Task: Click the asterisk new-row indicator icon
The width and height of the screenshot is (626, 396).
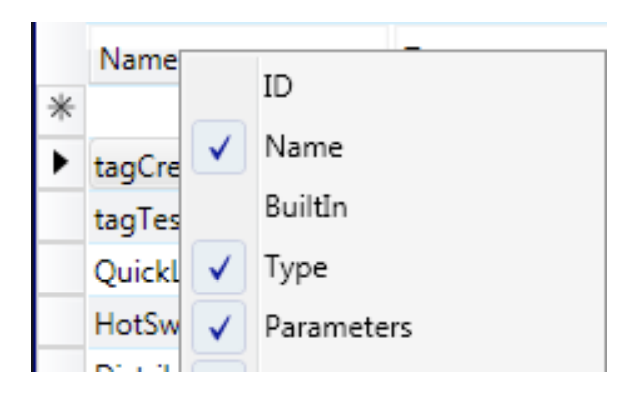Action: click(61, 108)
